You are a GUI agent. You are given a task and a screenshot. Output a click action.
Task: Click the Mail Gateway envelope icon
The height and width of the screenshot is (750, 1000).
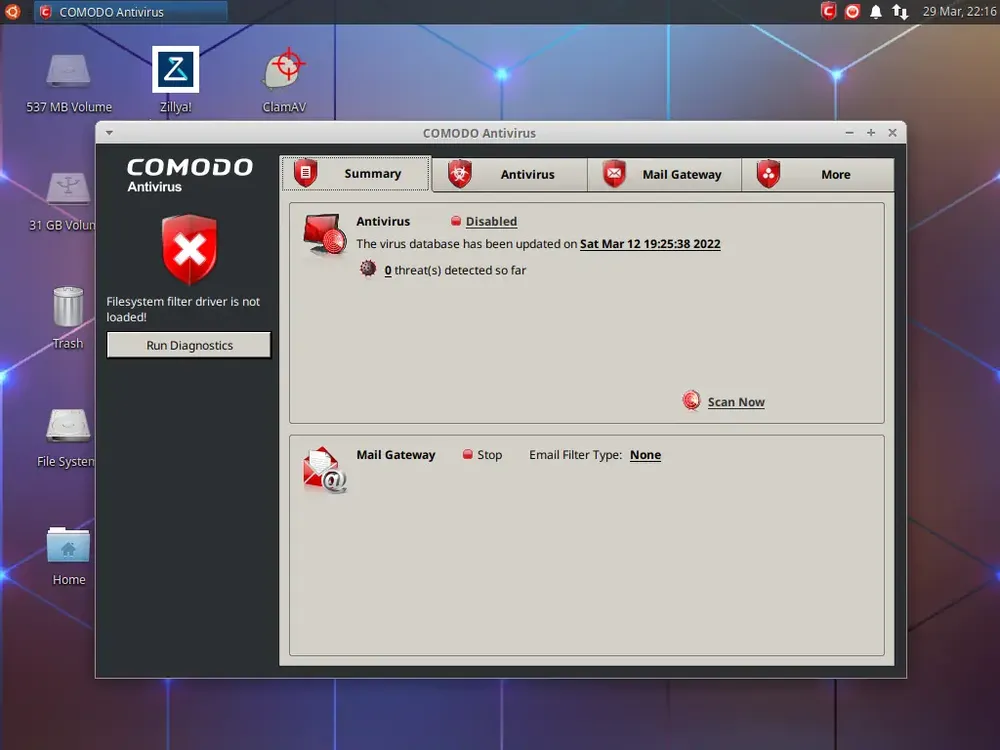(325, 470)
